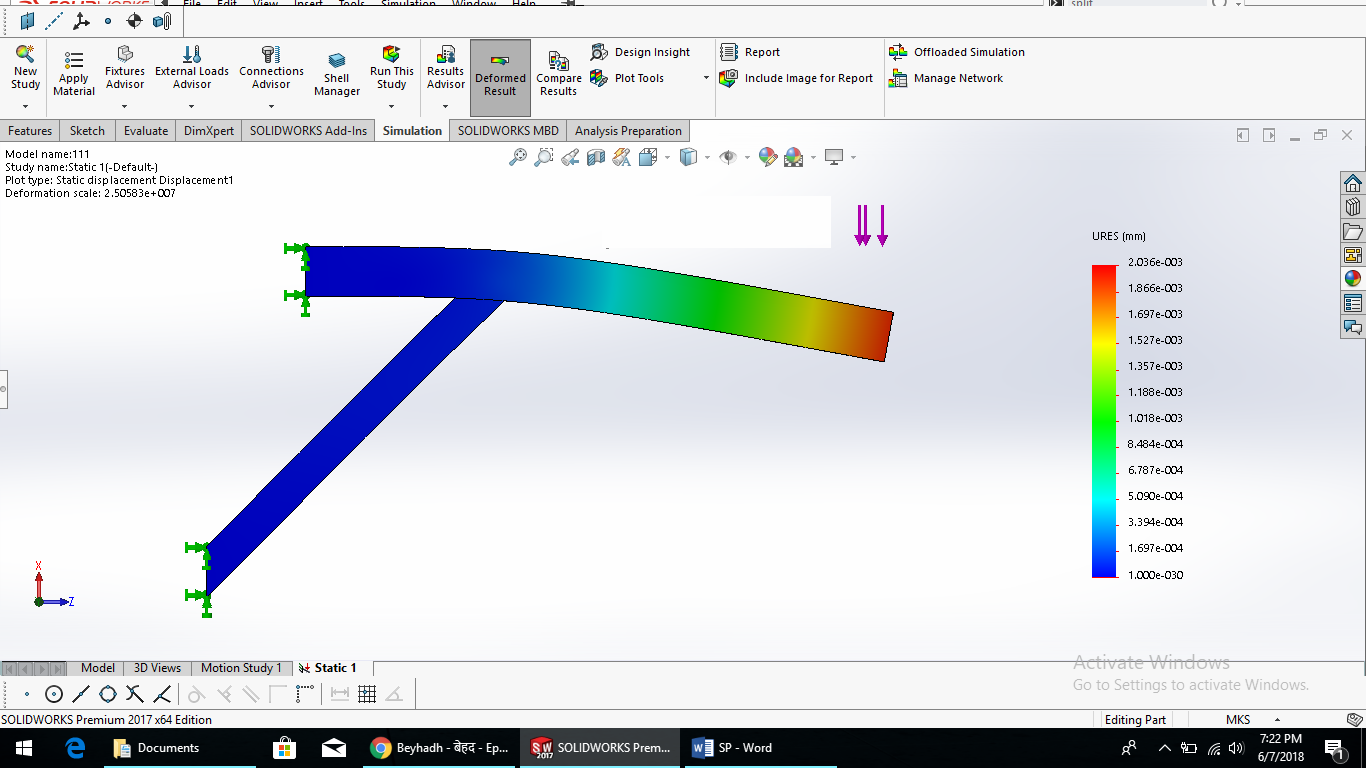The image size is (1366, 768).
Task: Click Design Insight
Action: (641, 52)
